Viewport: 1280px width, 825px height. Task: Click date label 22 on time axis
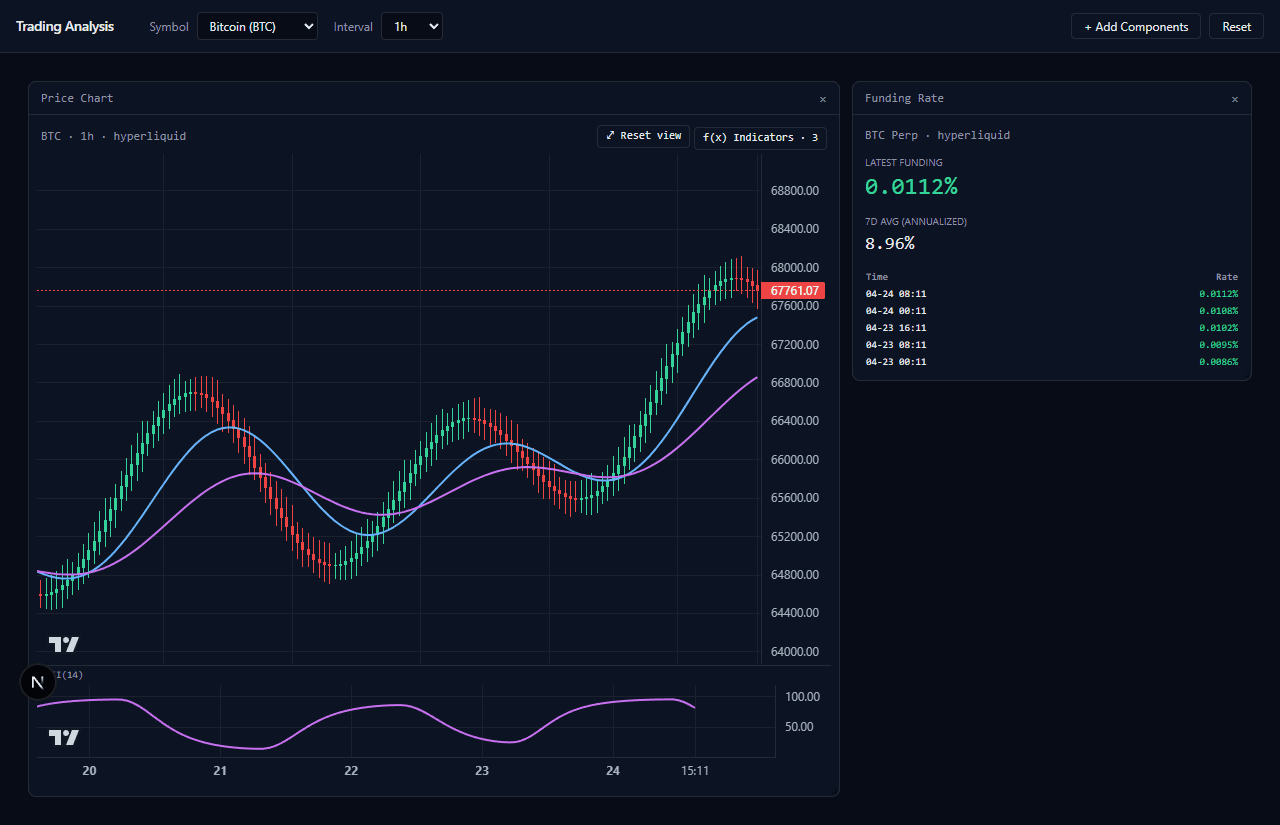[351, 771]
